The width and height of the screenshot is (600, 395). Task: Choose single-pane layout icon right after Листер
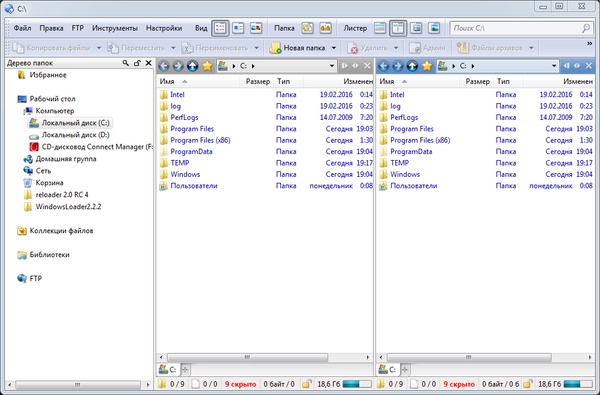380,28
